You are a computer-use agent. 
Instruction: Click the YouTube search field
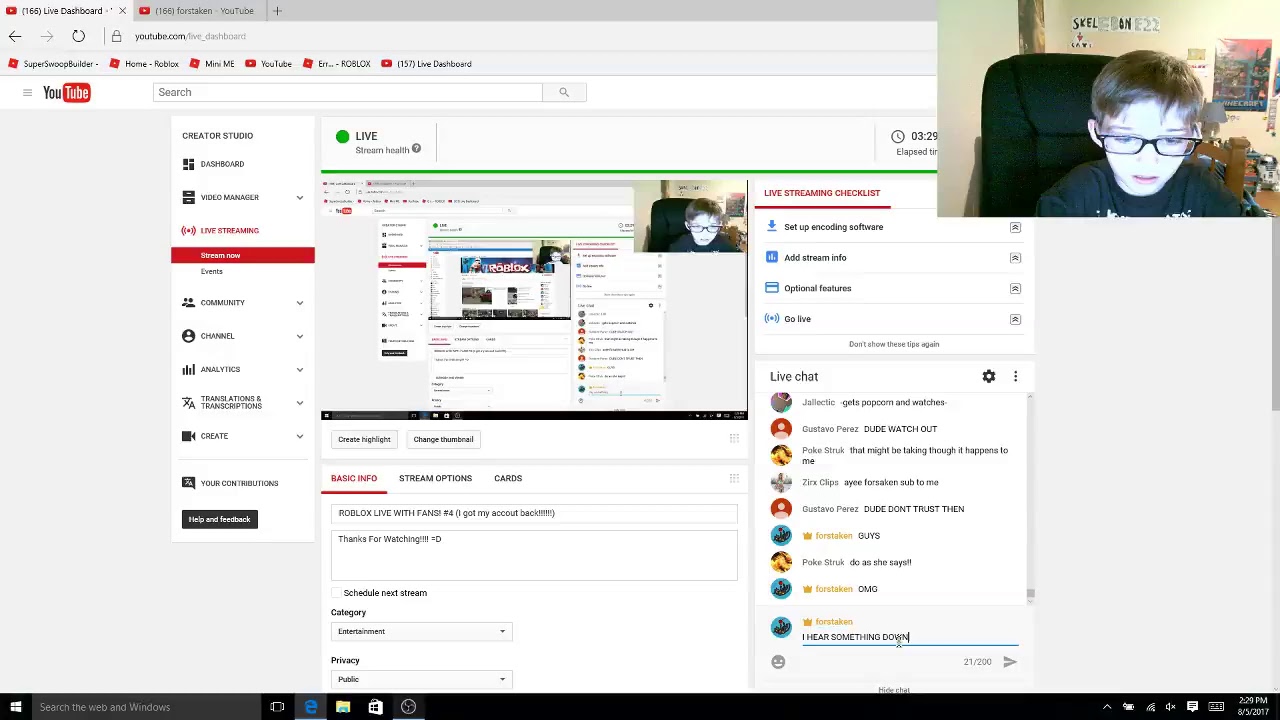pos(348,92)
